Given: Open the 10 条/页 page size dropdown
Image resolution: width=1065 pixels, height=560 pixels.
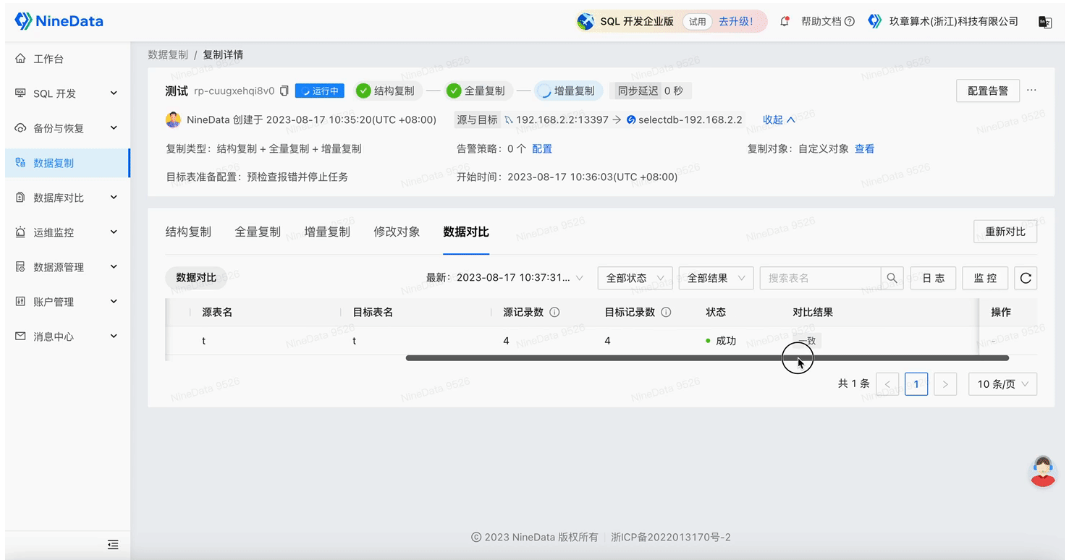Looking at the screenshot, I should point(1003,384).
